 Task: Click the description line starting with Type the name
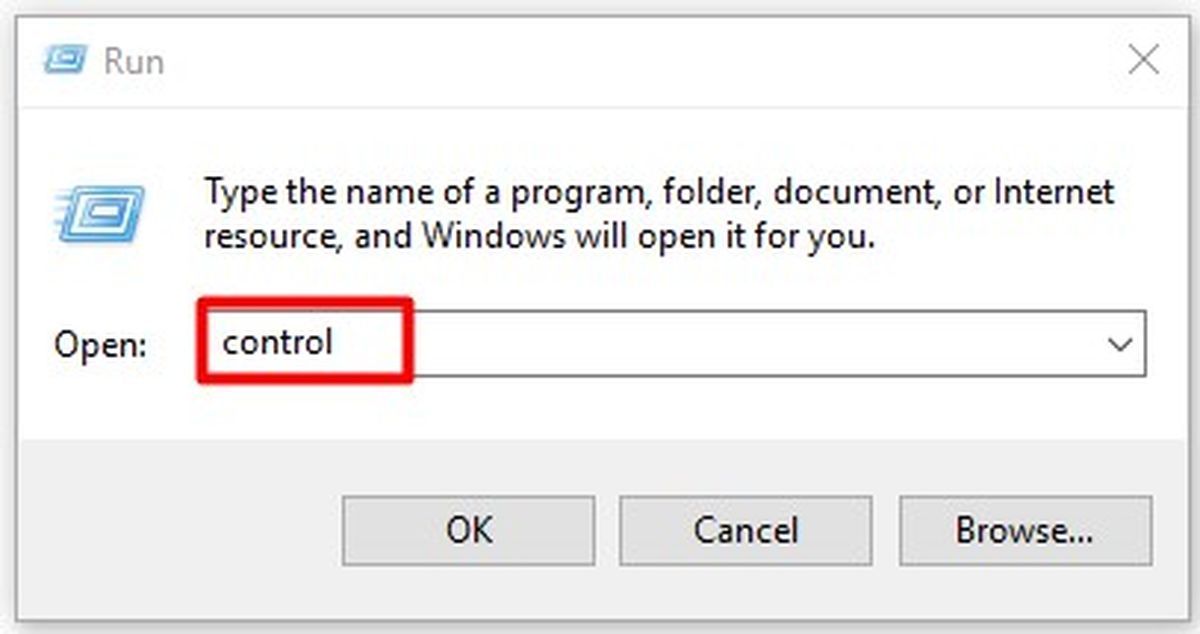coord(659,192)
